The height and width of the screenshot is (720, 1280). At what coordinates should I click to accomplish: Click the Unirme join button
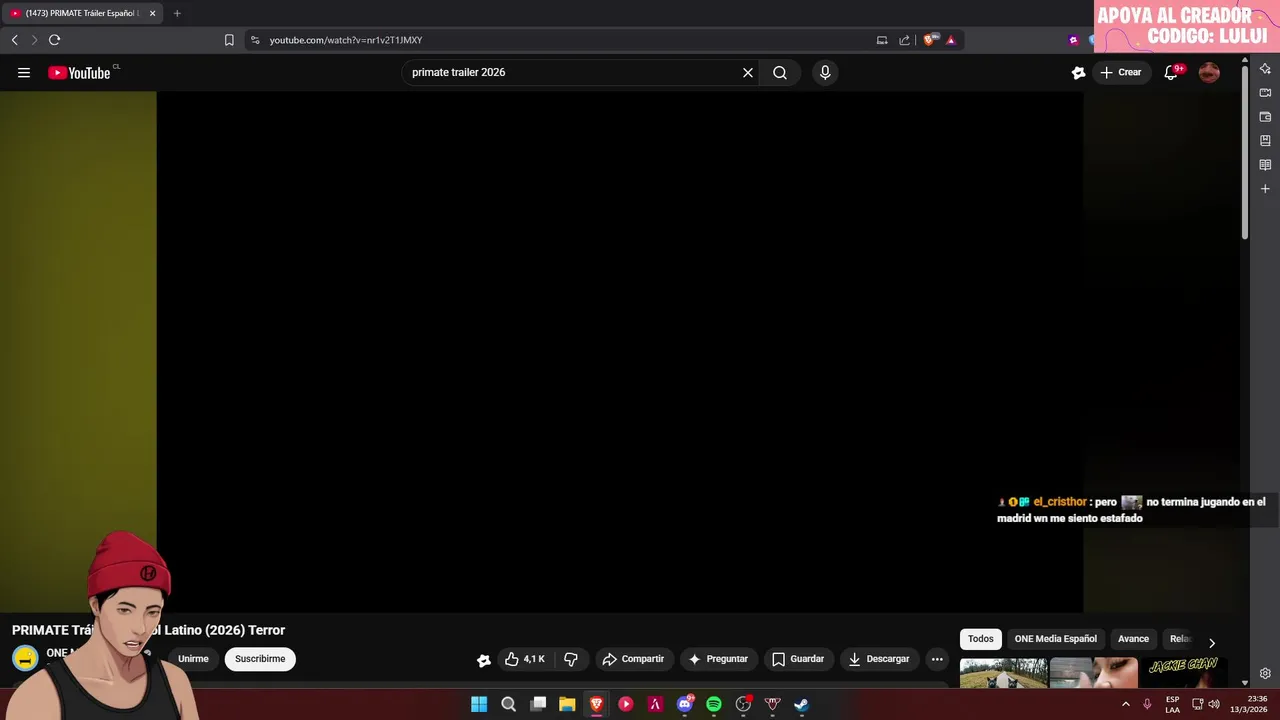(193, 659)
